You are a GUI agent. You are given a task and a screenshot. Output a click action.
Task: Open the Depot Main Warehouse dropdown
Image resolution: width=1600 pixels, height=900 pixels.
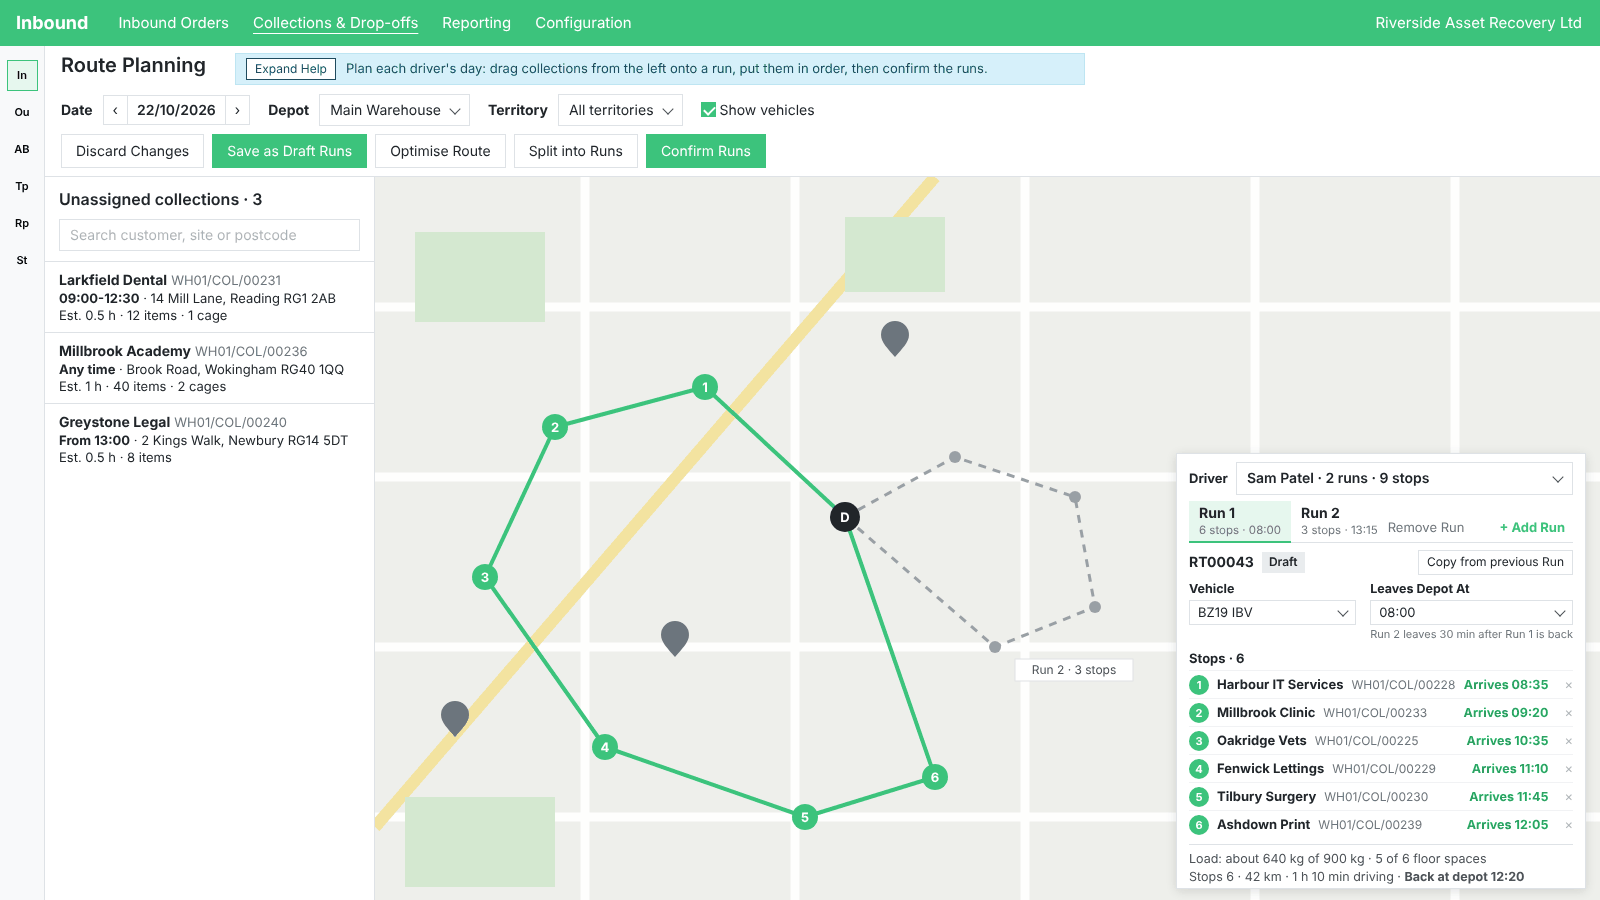point(394,110)
